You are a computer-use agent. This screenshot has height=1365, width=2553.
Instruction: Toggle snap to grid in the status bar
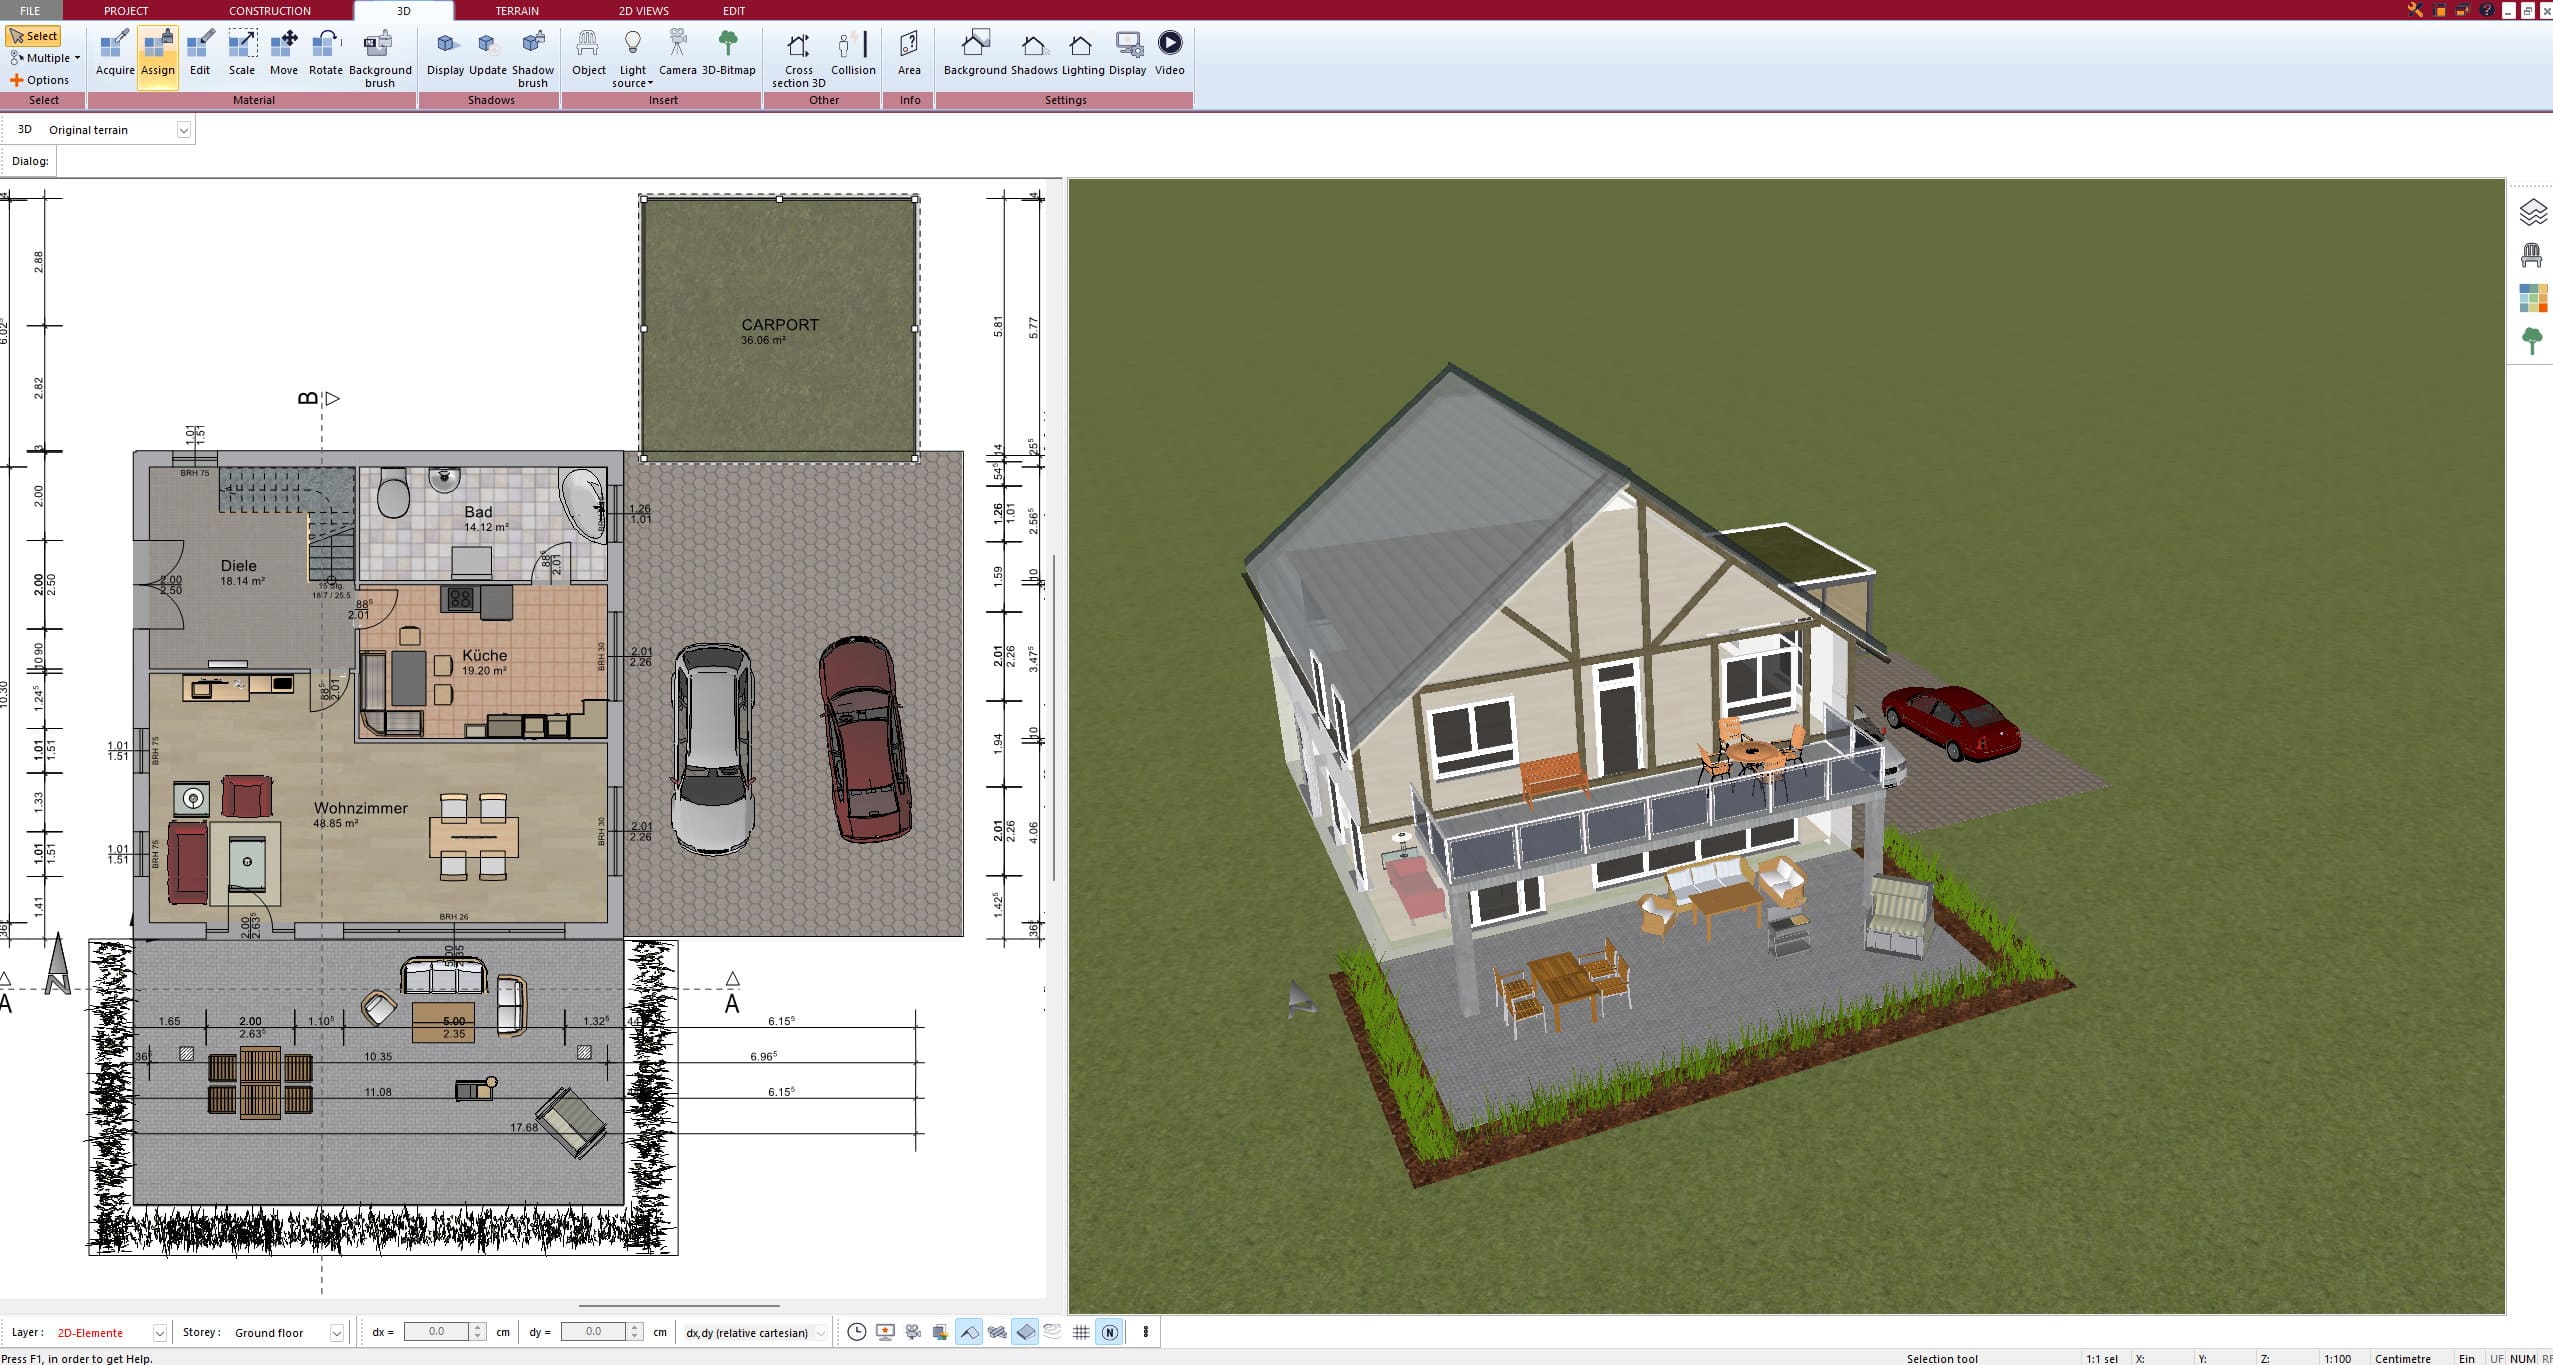click(1080, 1332)
